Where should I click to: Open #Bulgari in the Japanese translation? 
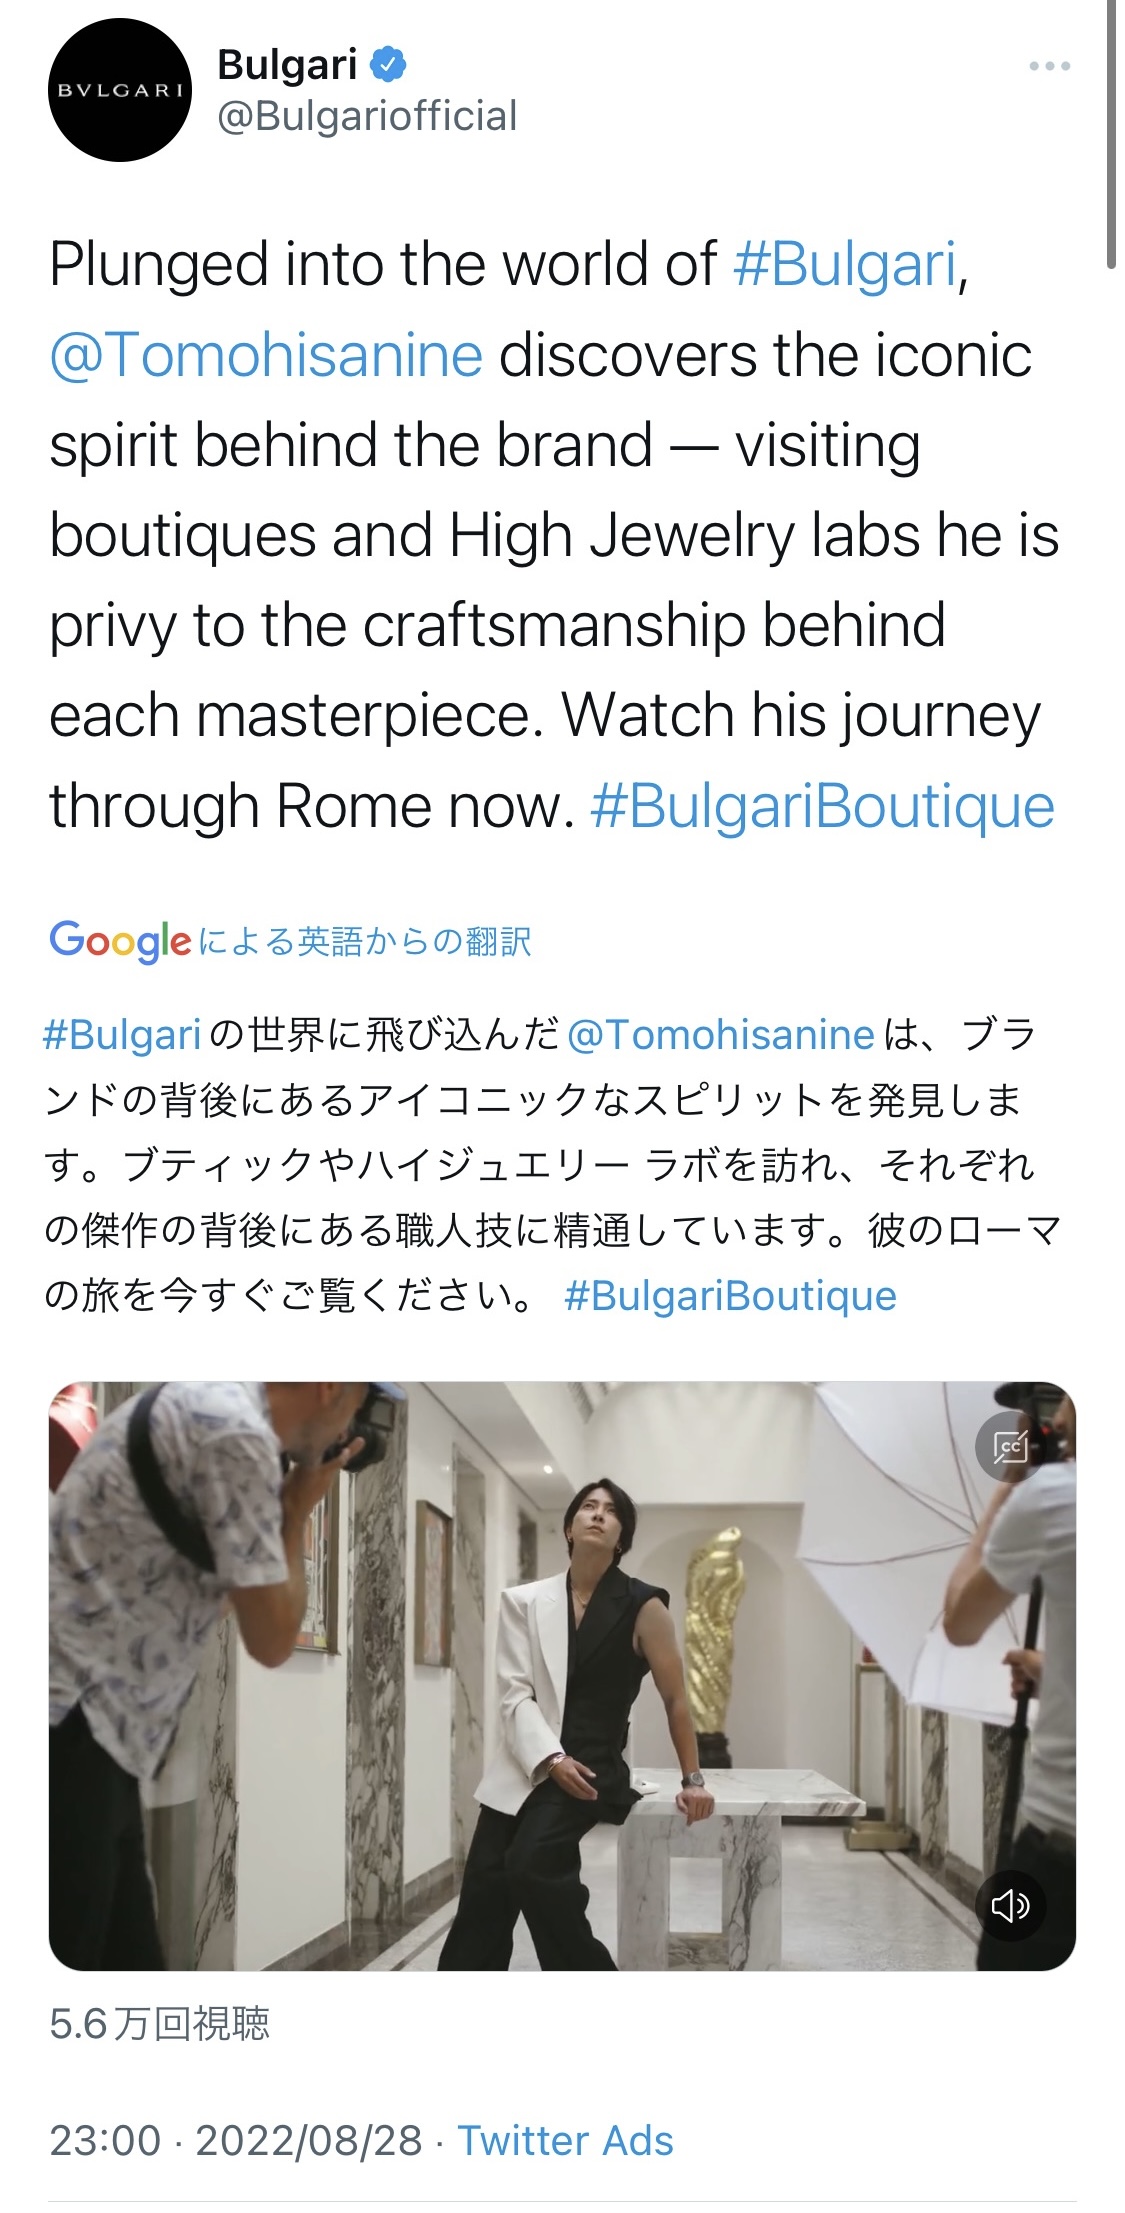pos(122,1035)
